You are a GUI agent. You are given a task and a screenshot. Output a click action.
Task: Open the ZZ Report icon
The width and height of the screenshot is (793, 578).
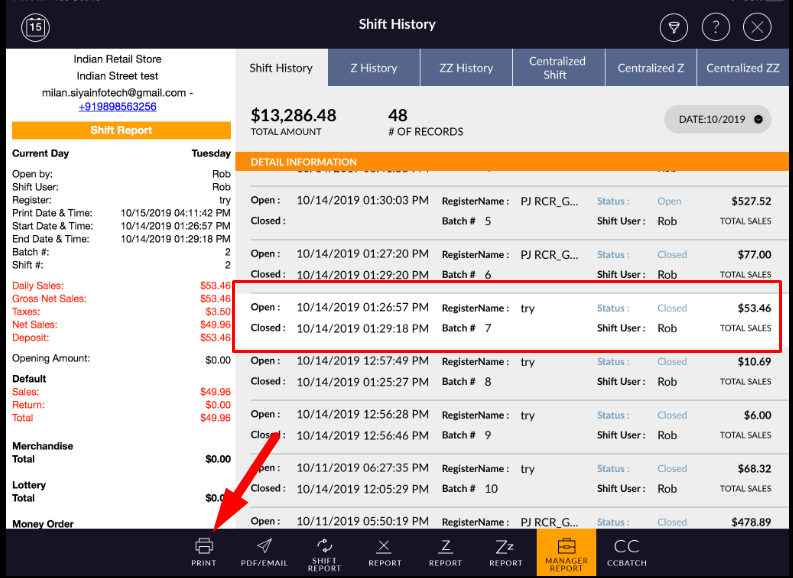pyautogui.click(x=505, y=551)
